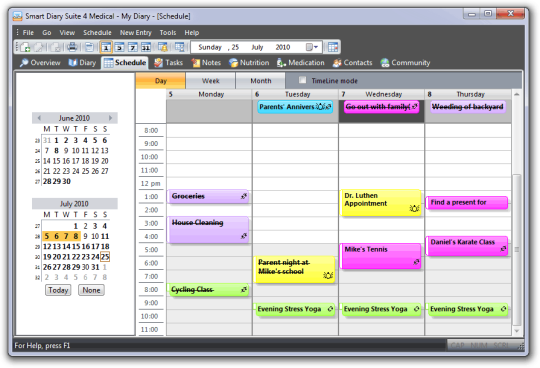Image resolution: width=540 pixels, height=368 pixels.
Task: Open the View menu
Action: click(x=67, y=32)
